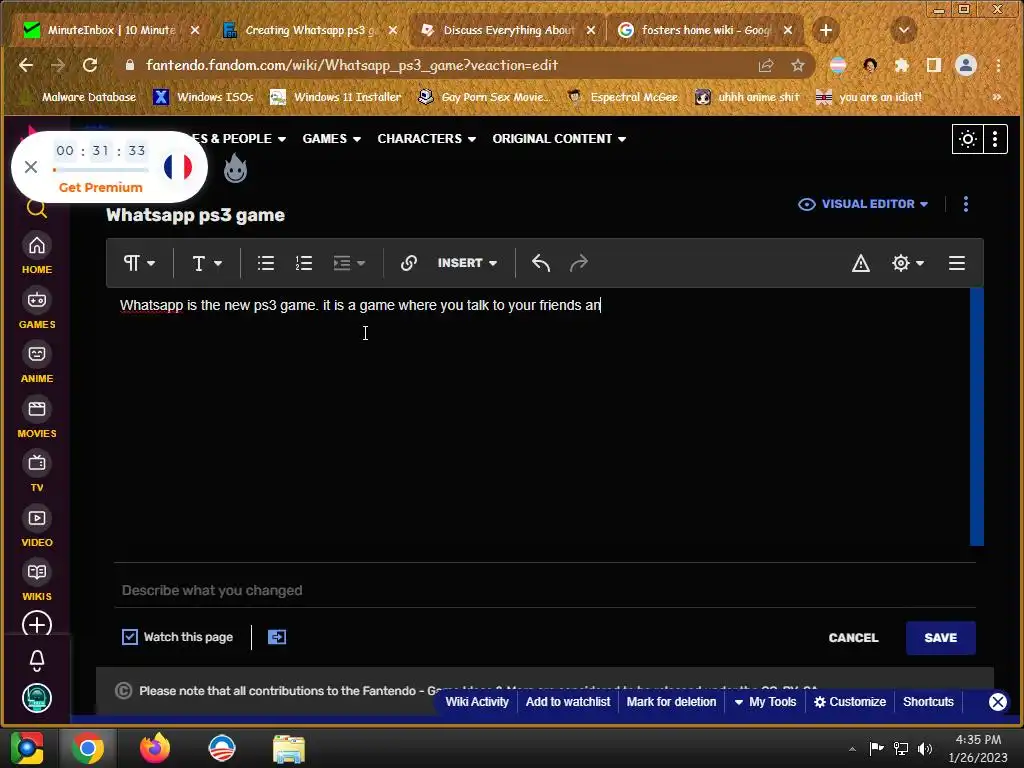Open MOVIES in the Fandom sidebar
This screenshot has height=768, width=1024.
pos(37,418)
